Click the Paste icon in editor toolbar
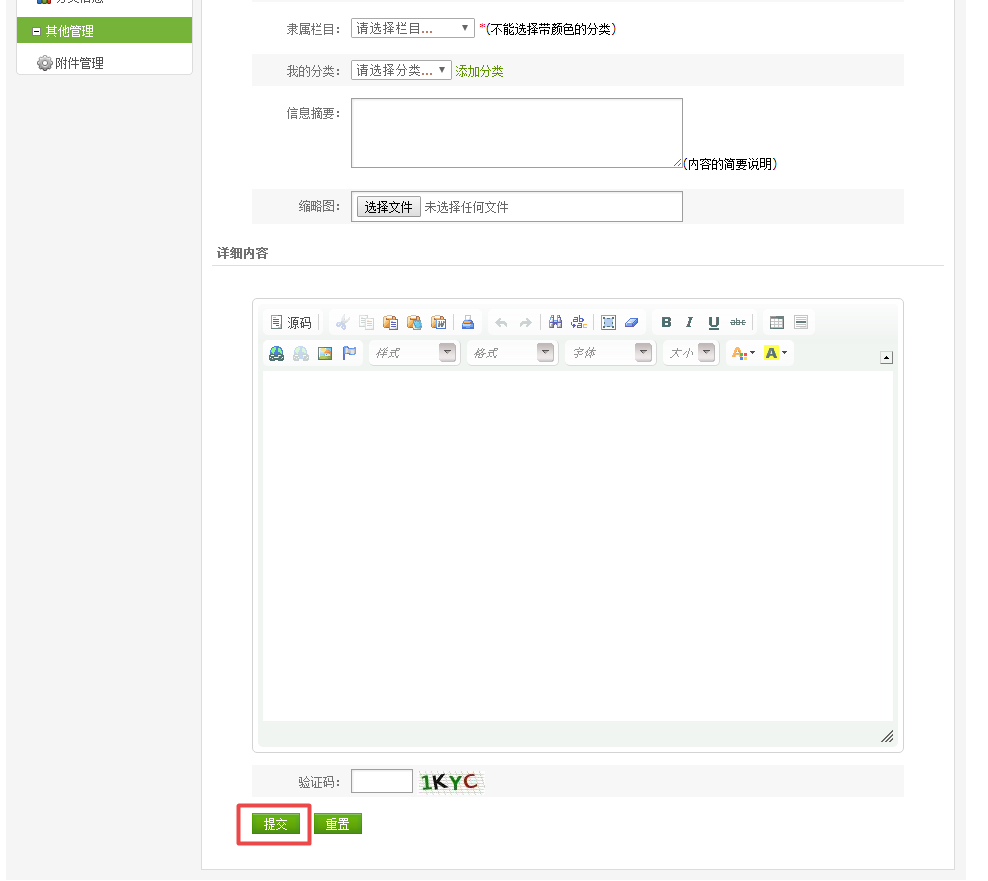The width and height of the screenshot is (988, 881). click(x=390, y=322)
